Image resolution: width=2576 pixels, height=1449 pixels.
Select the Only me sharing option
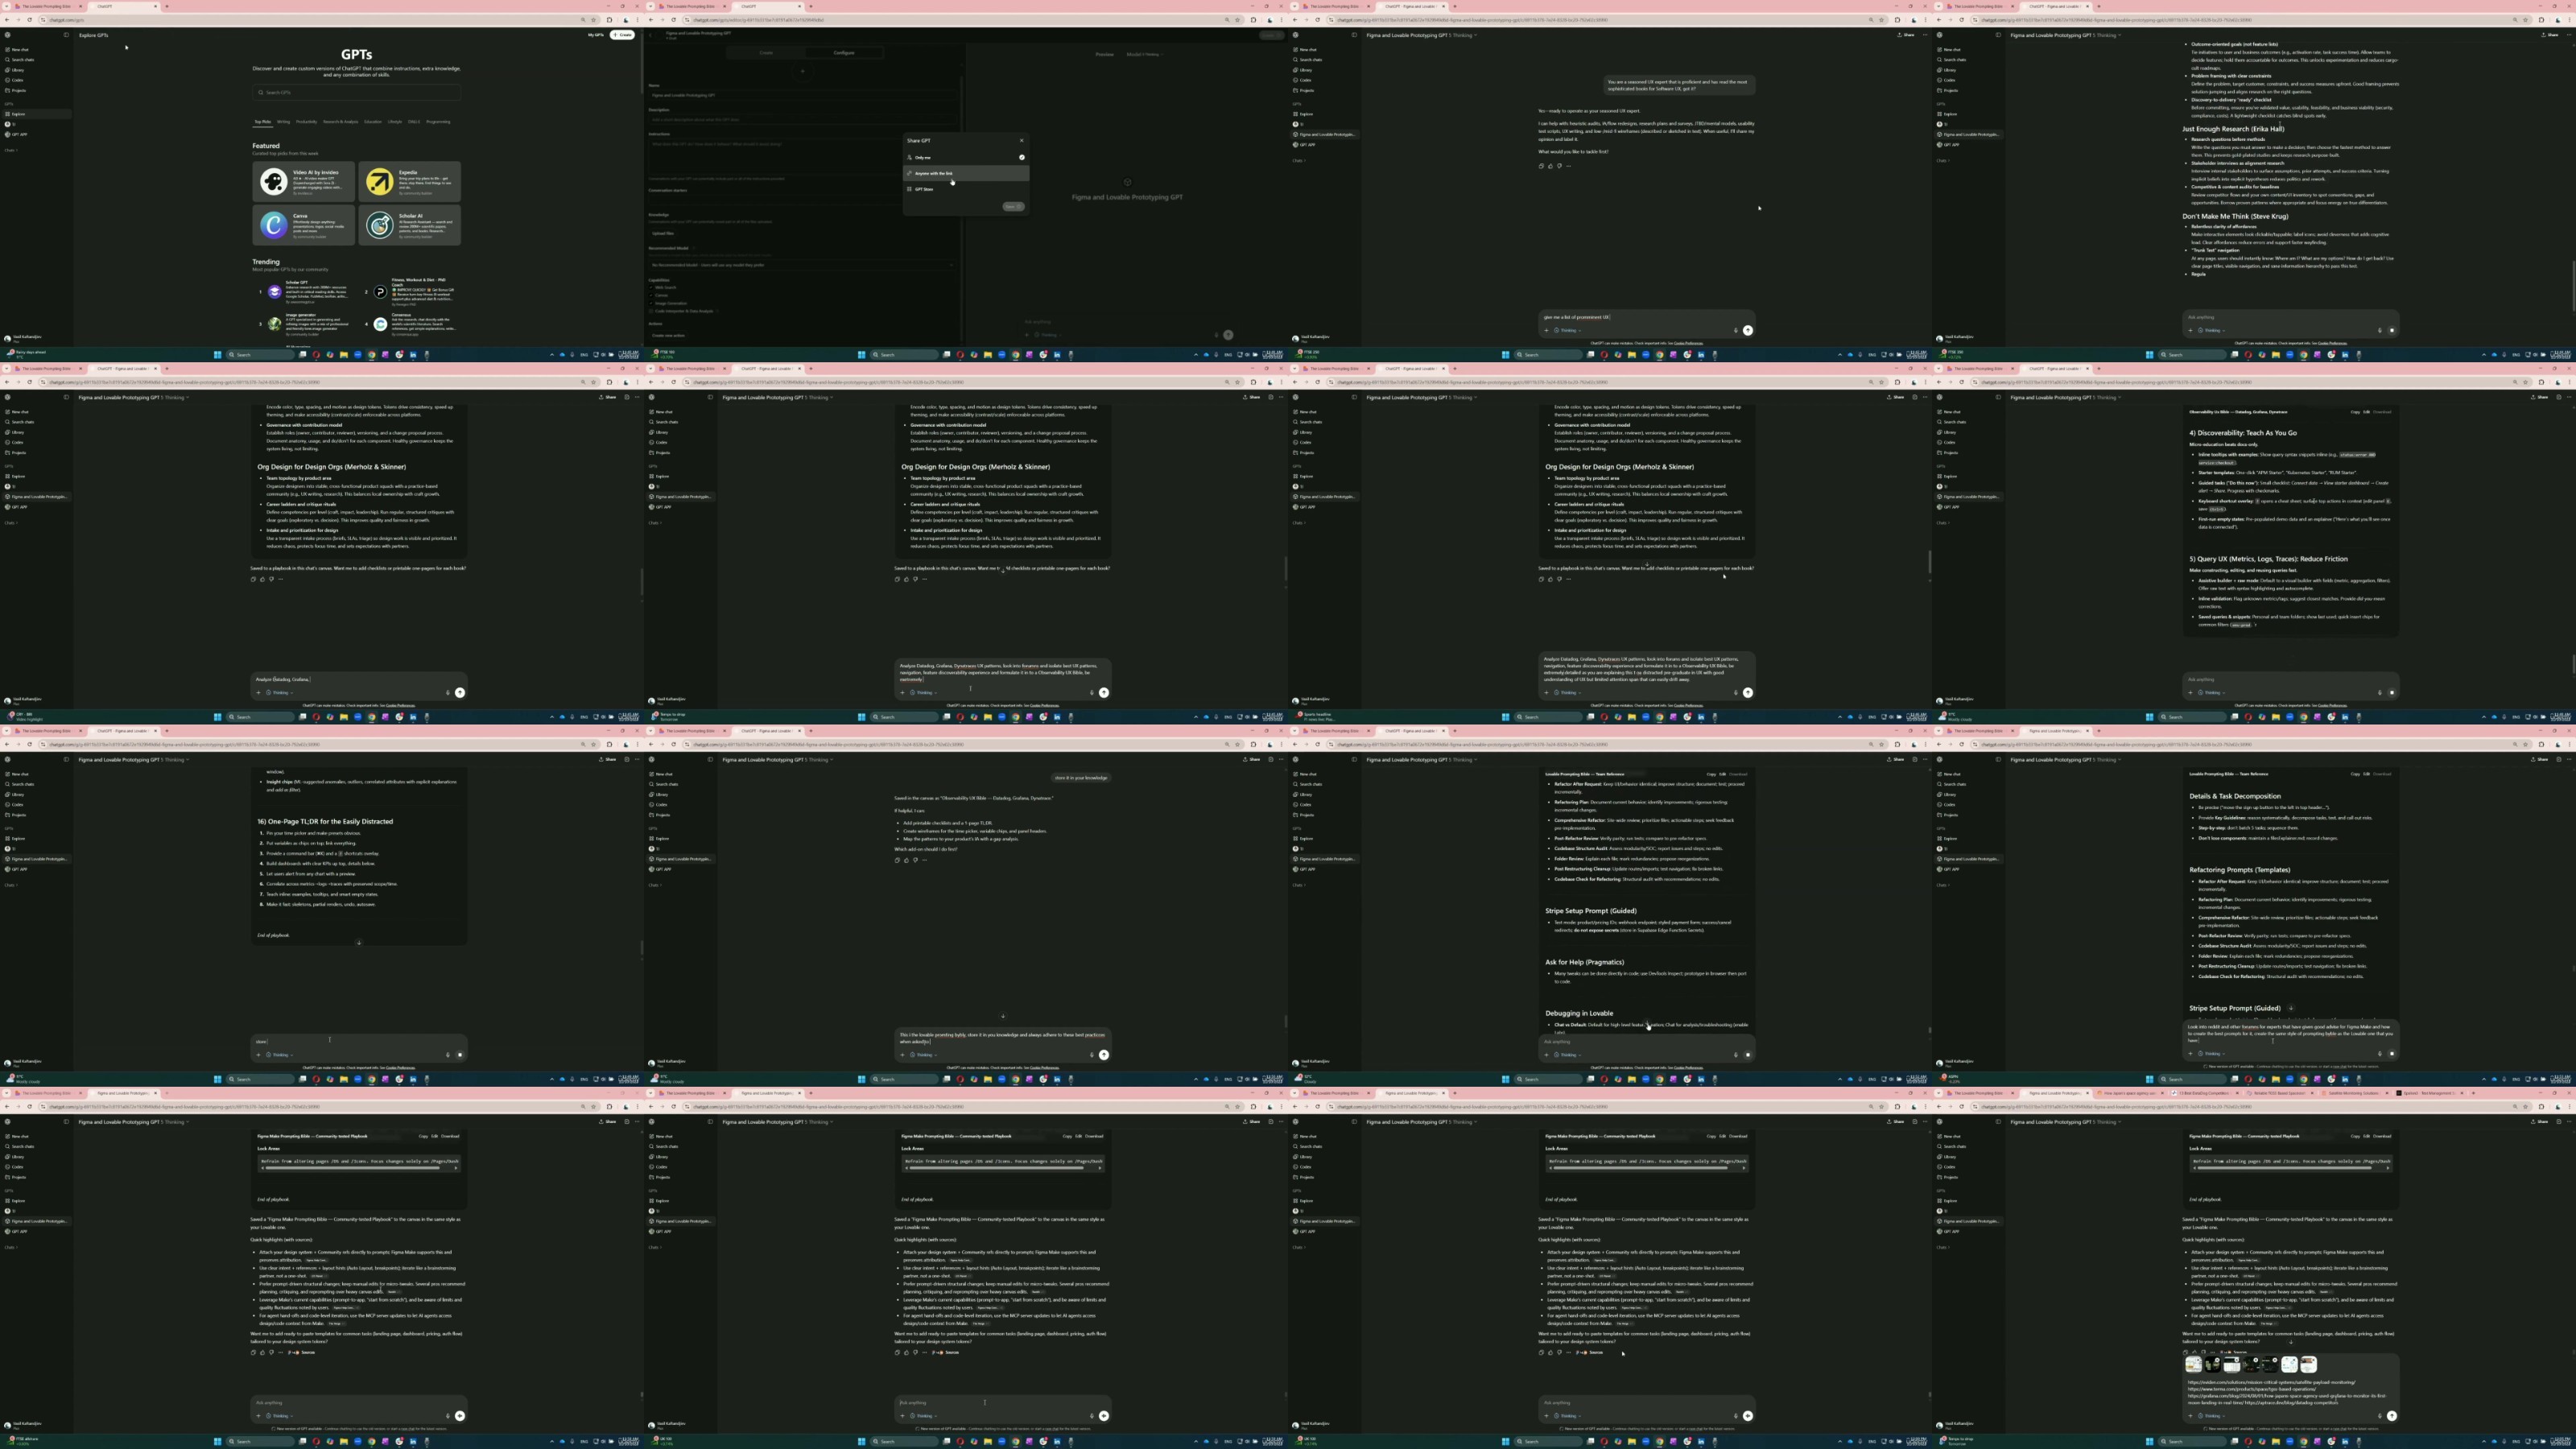(x=966, y=157)
